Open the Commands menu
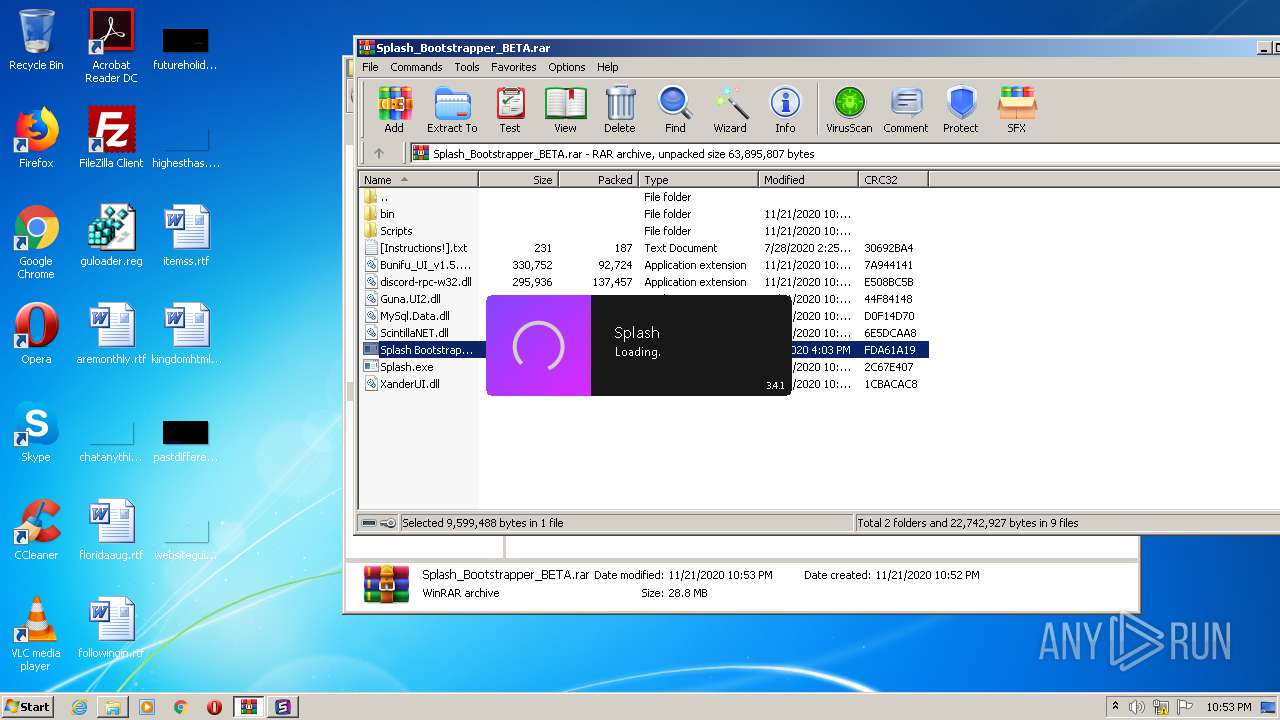The width and height of the screenshot is (1280, 720). pos(416,67)
